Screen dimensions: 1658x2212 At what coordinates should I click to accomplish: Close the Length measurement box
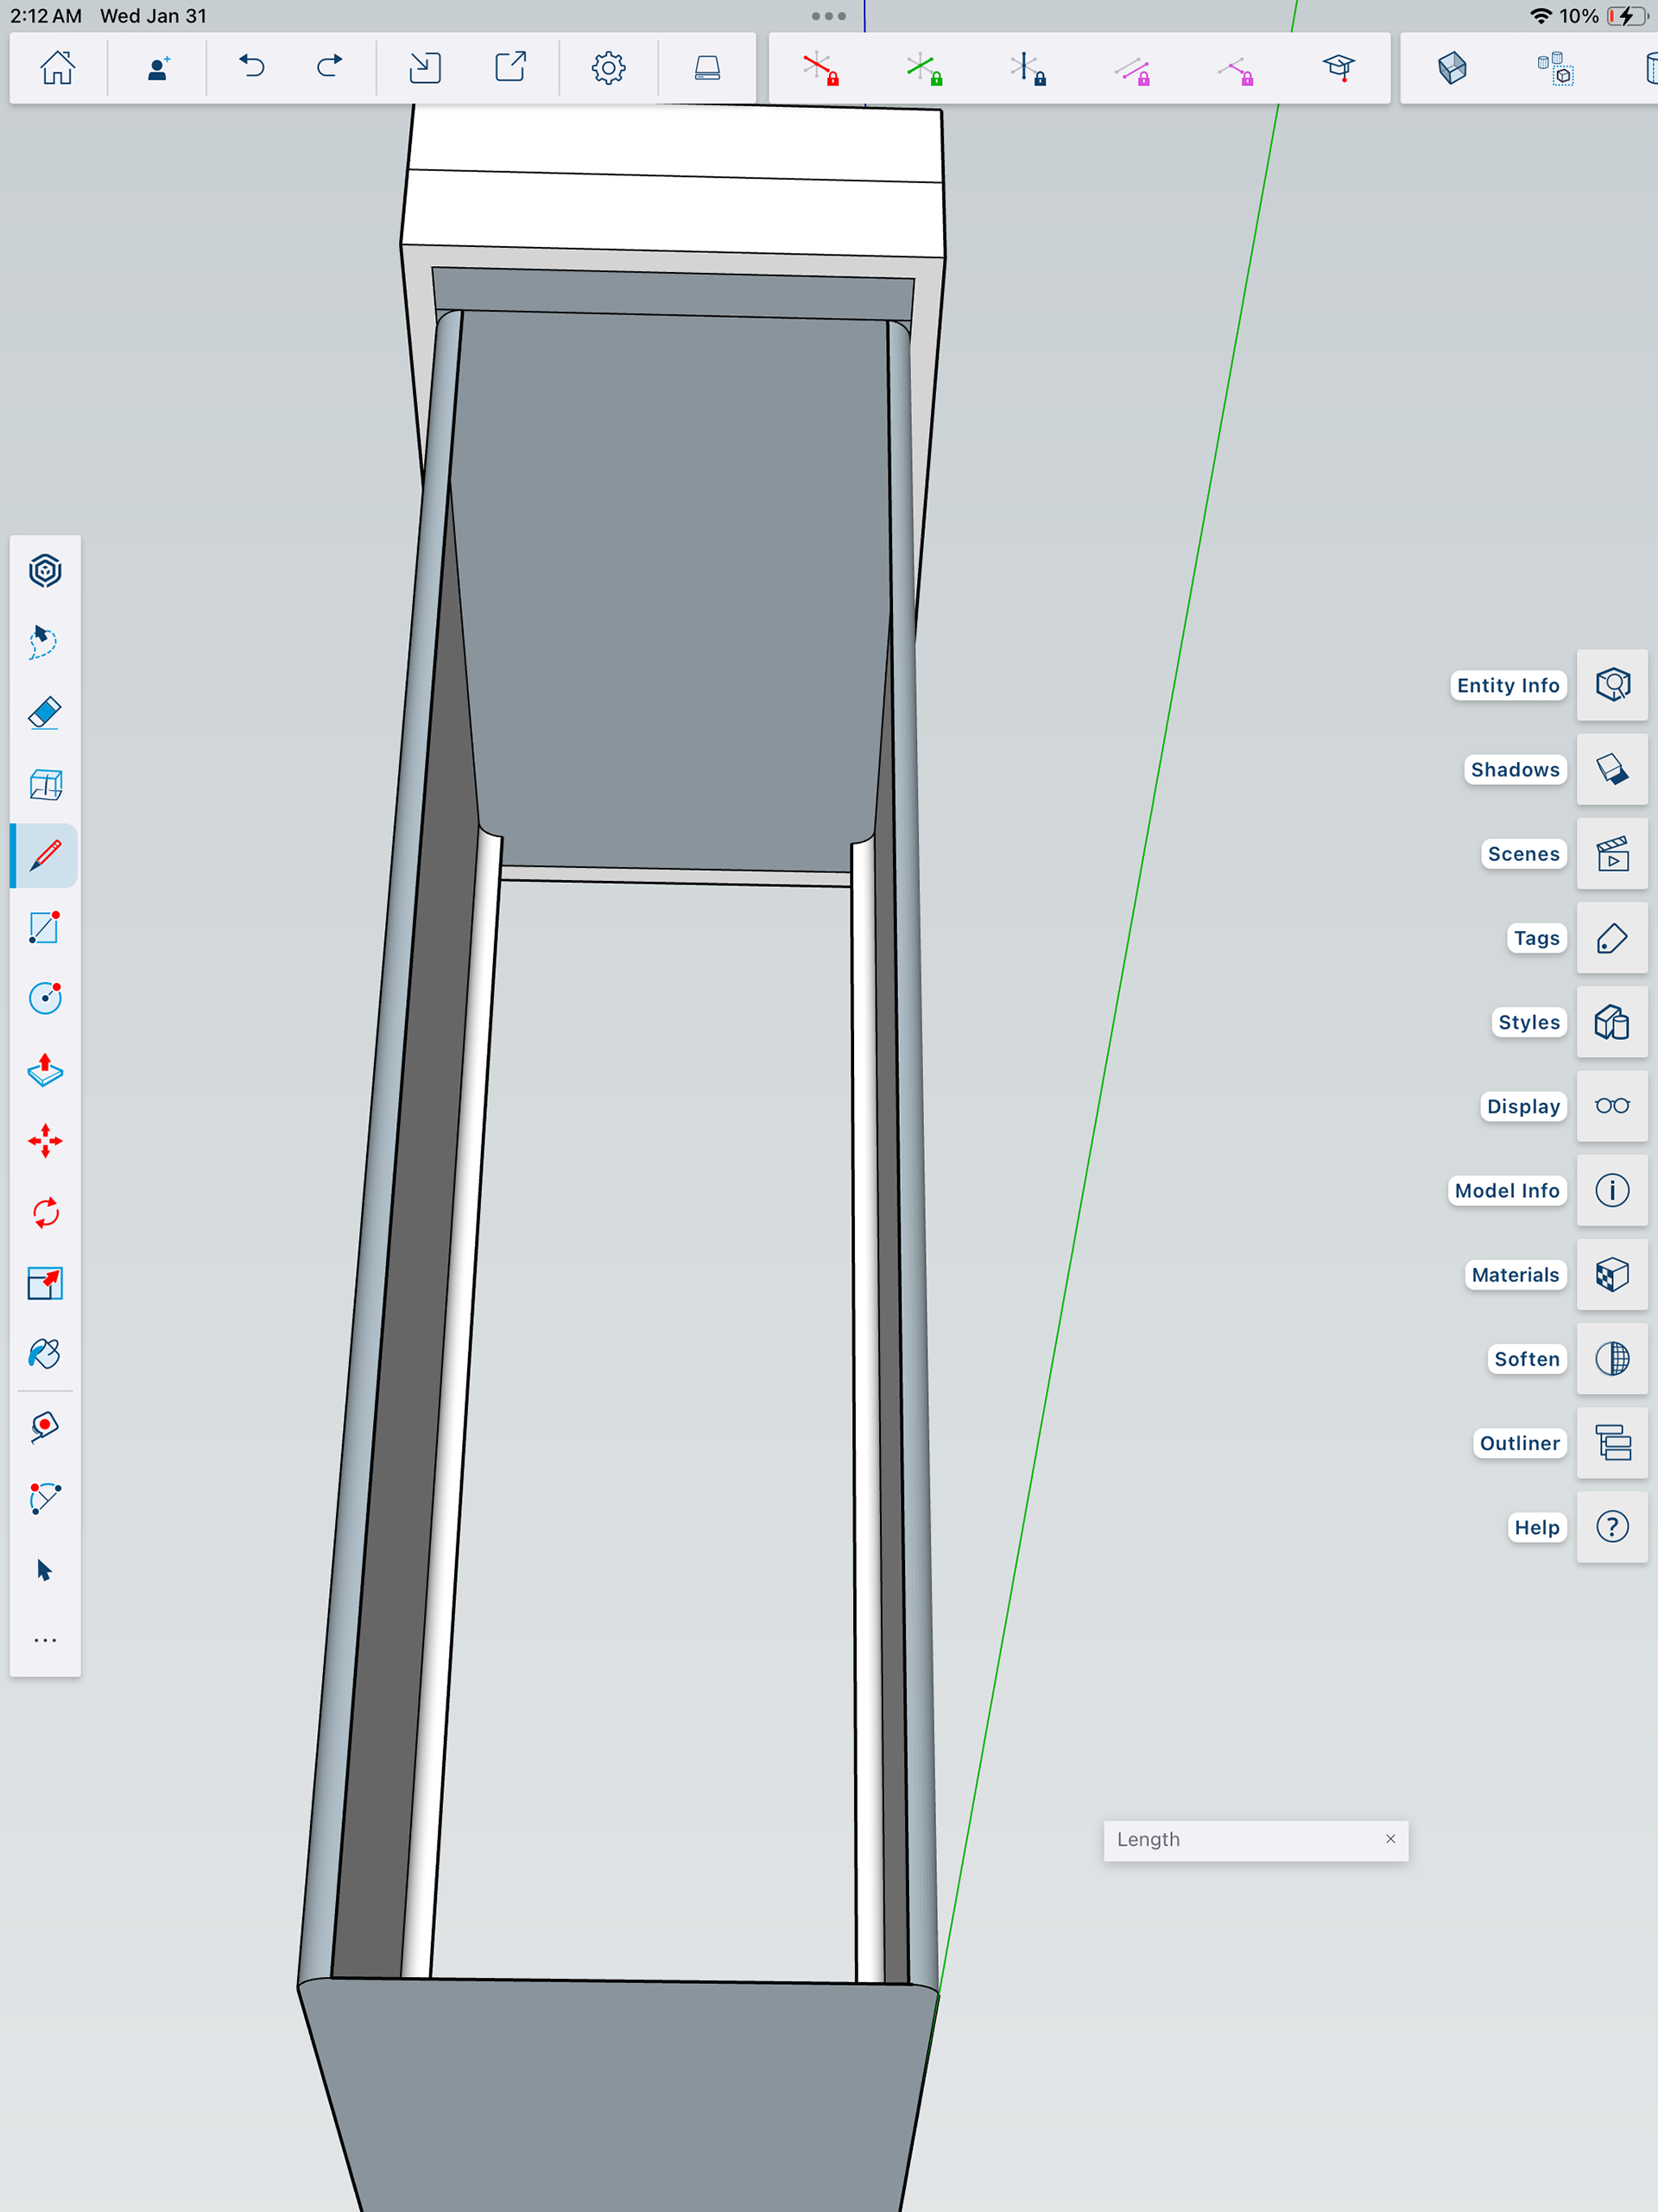(1390, 1839)
